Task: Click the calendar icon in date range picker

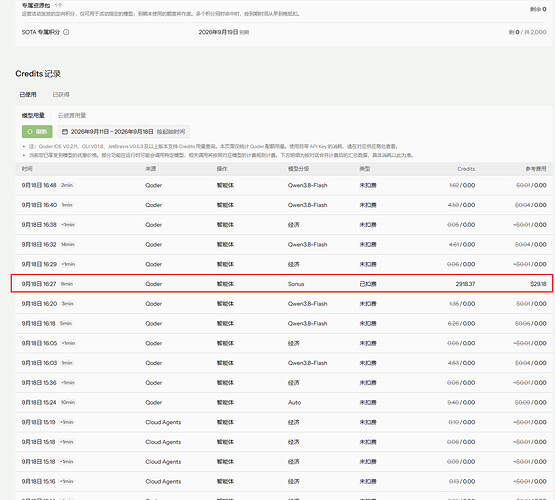Action: coord(65,132)
